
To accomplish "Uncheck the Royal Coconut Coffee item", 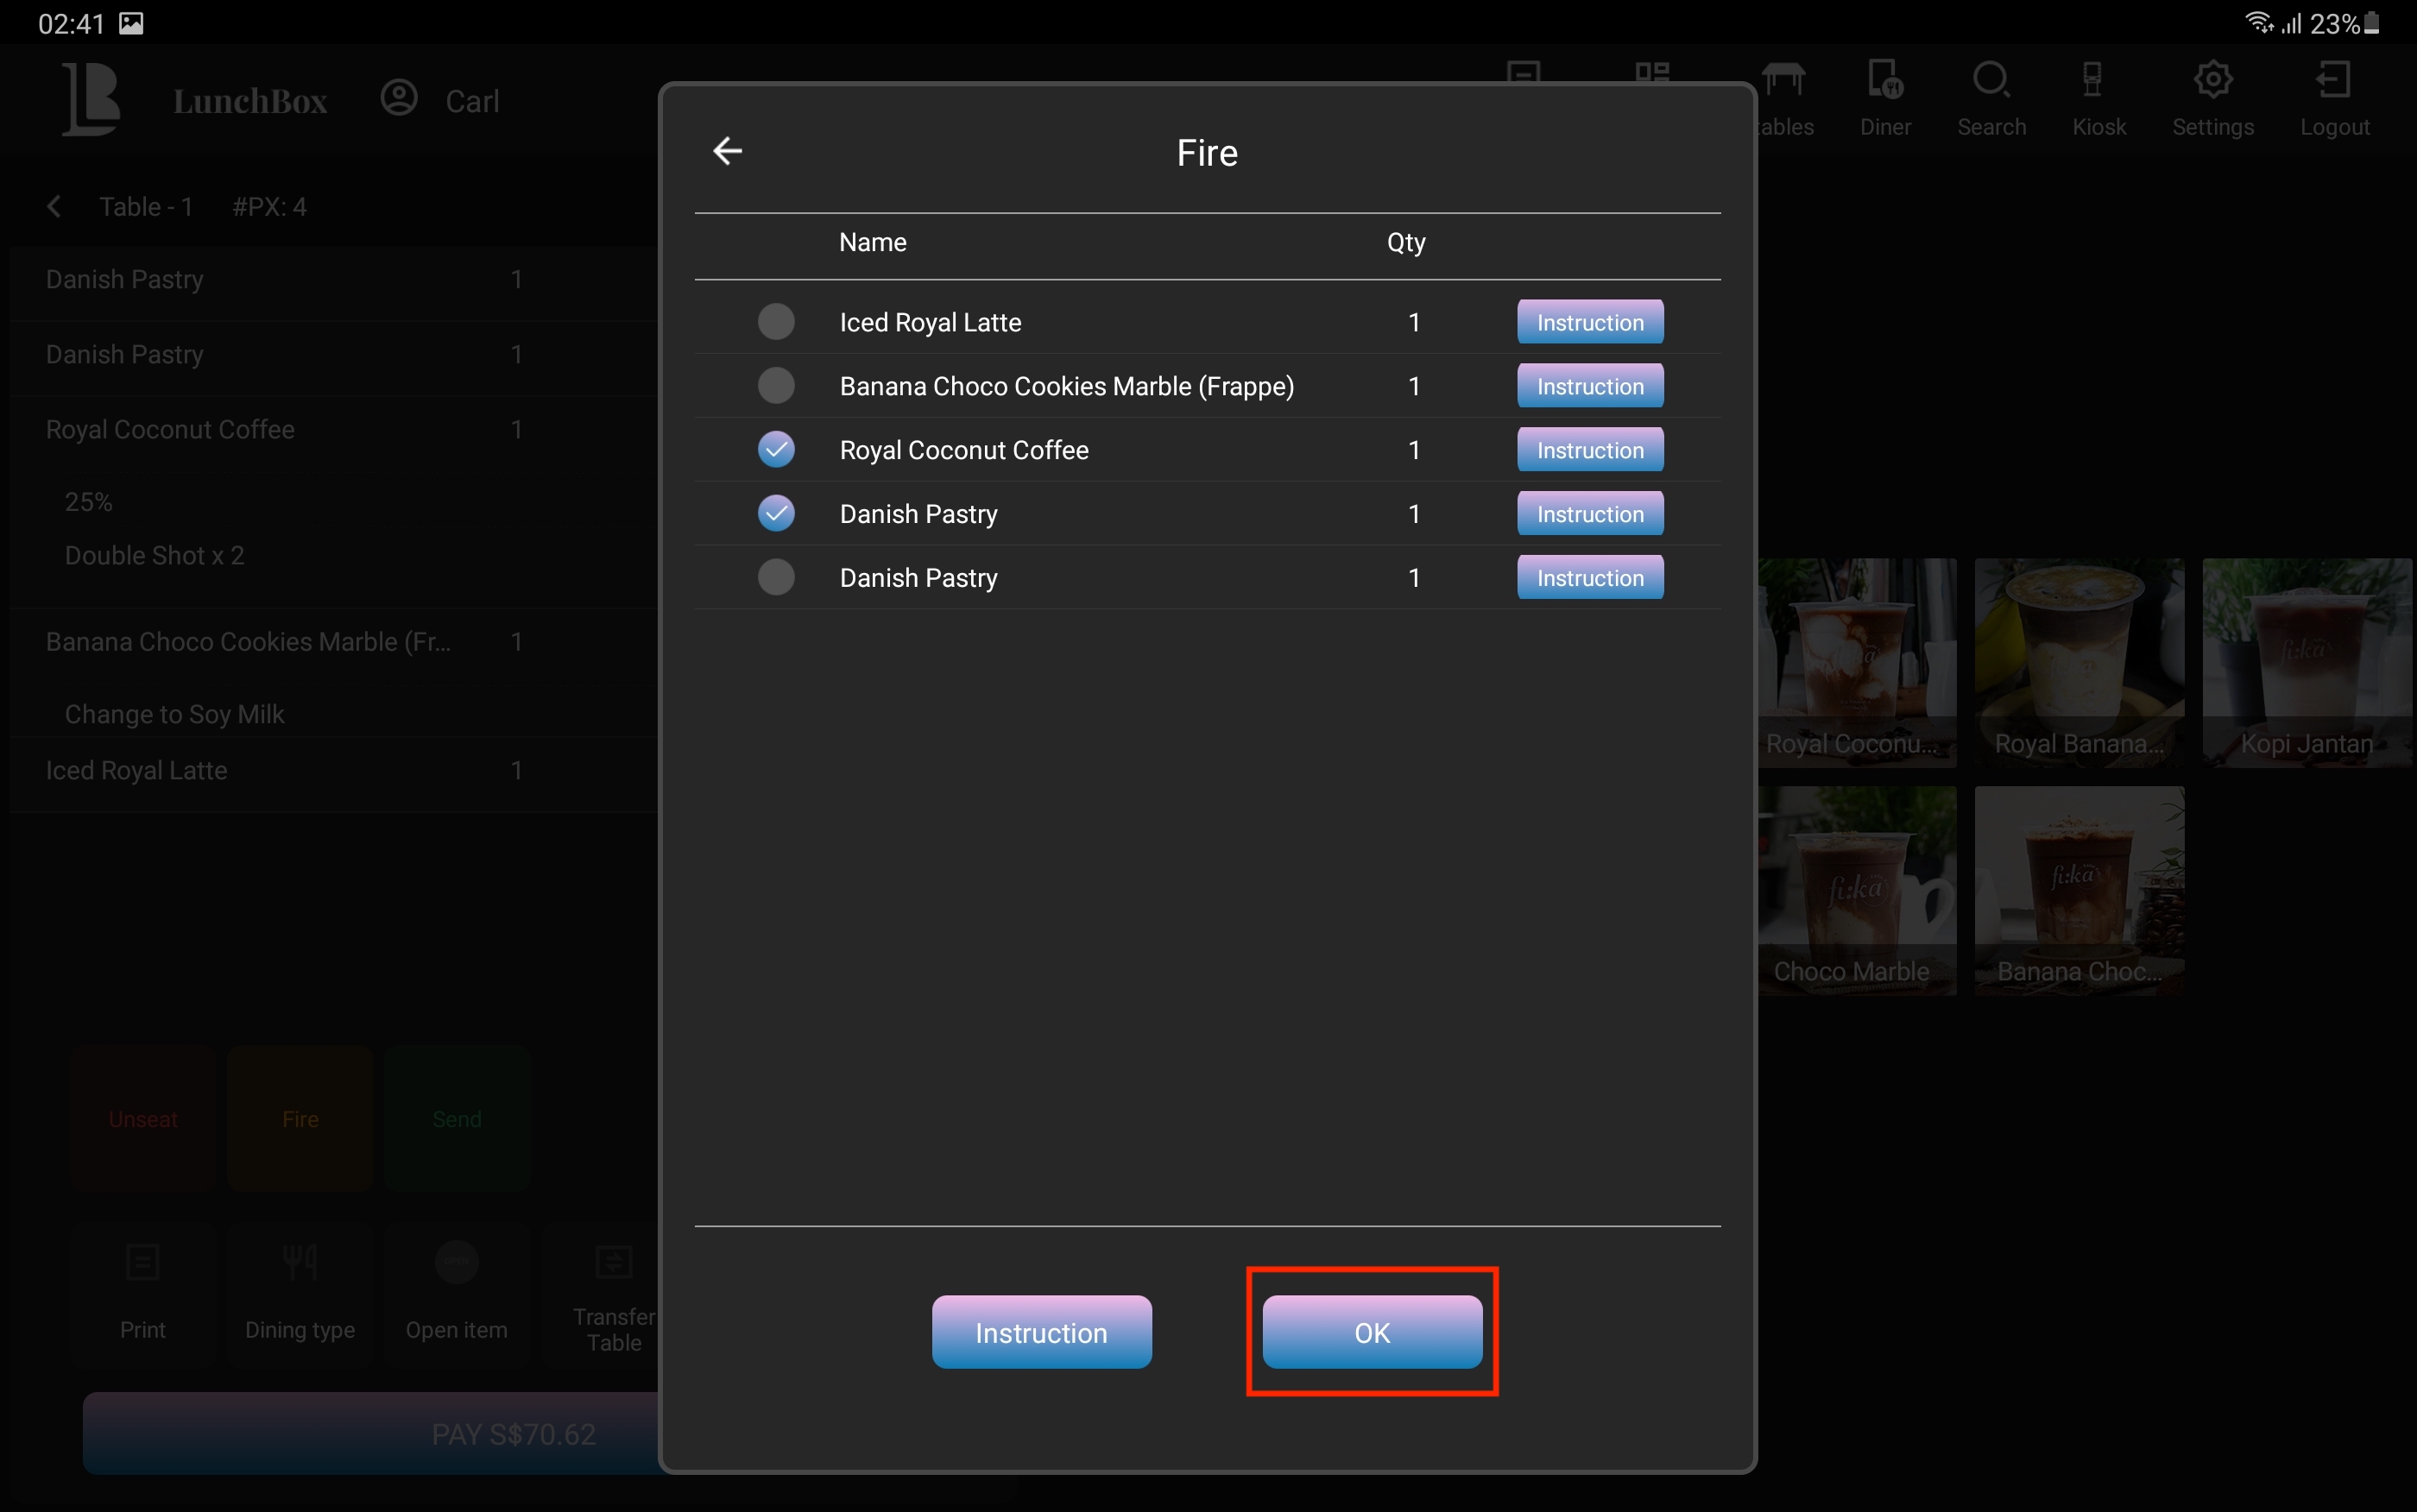I will pyautogui.click(x=776, y=450).
